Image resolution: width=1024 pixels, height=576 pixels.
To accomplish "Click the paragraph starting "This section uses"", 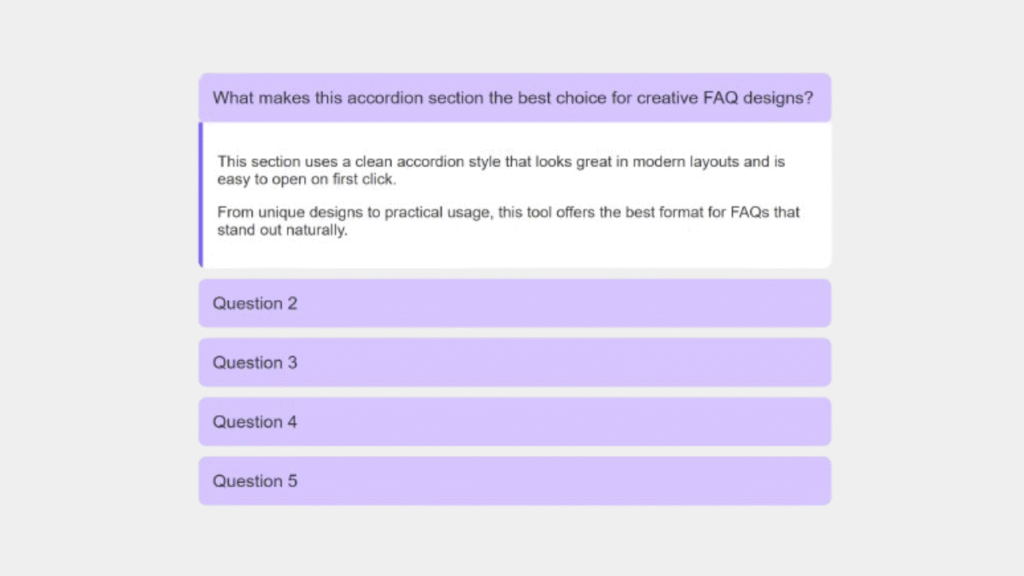I will [500, 170].
